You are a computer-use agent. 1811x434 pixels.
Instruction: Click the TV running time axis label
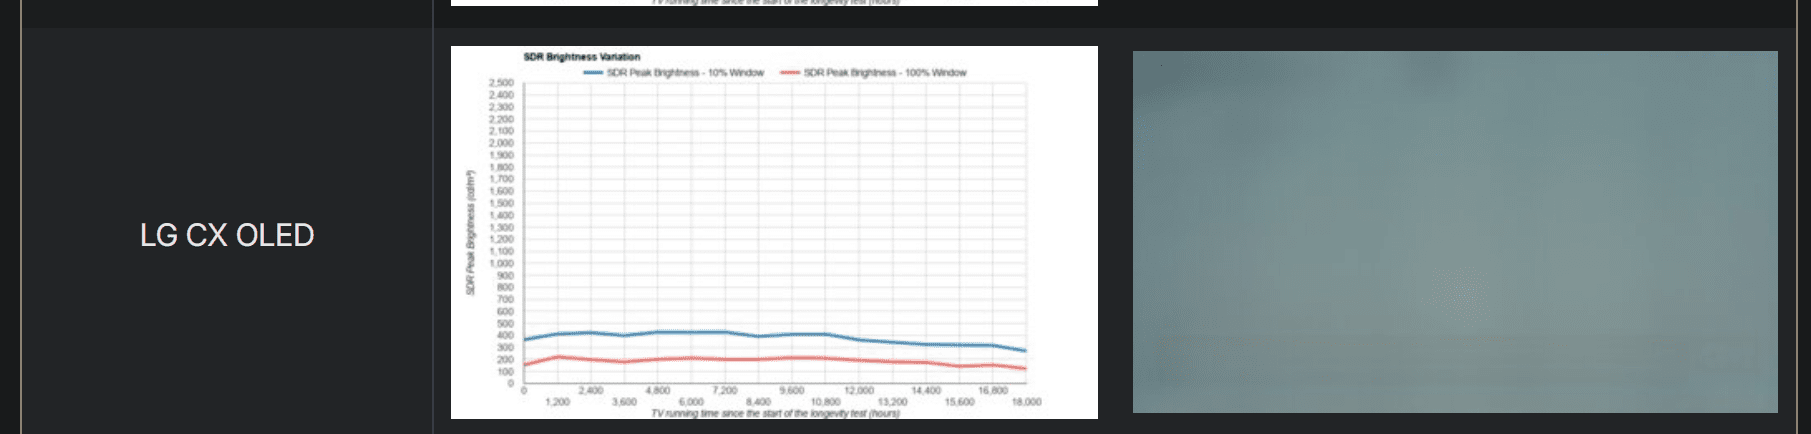[x=775, y=413]
